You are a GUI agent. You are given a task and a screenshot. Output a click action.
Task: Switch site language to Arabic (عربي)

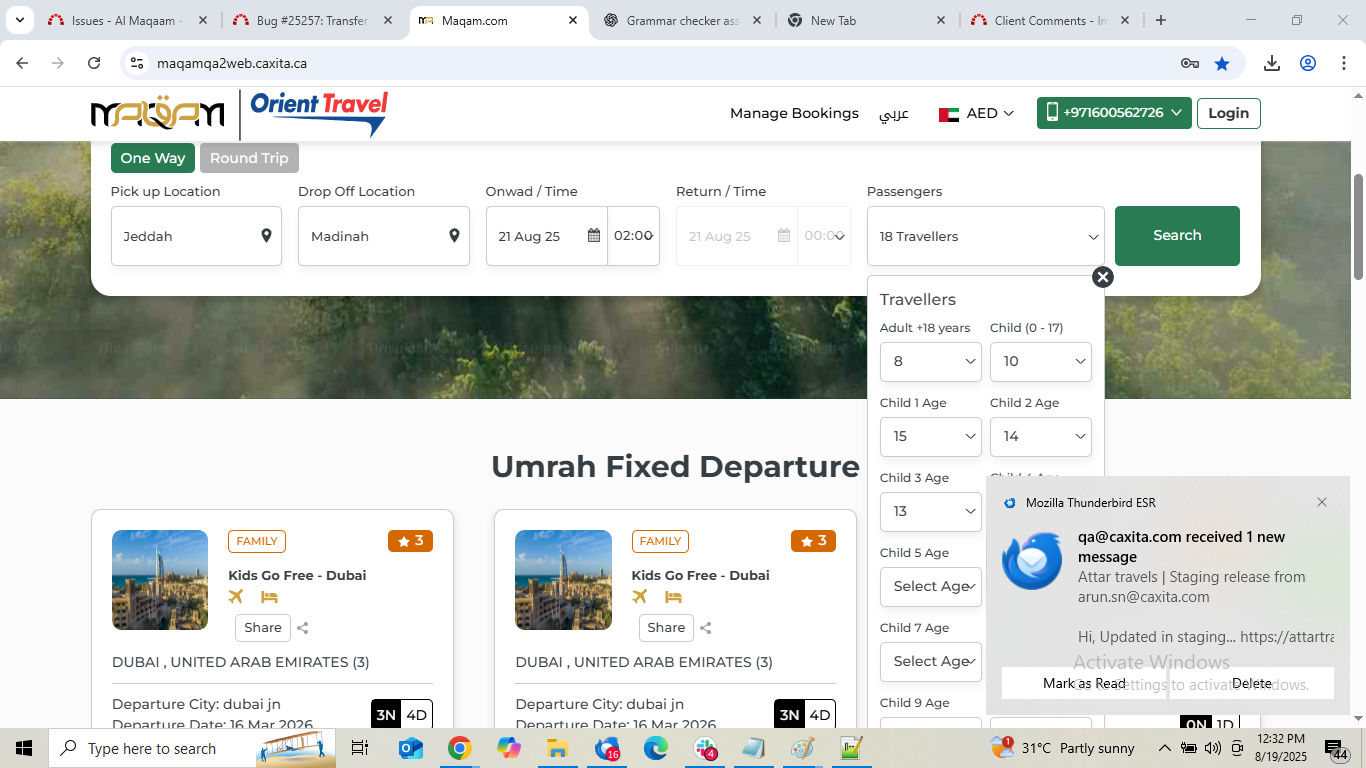pyautogui.click(x=893, y=114)
